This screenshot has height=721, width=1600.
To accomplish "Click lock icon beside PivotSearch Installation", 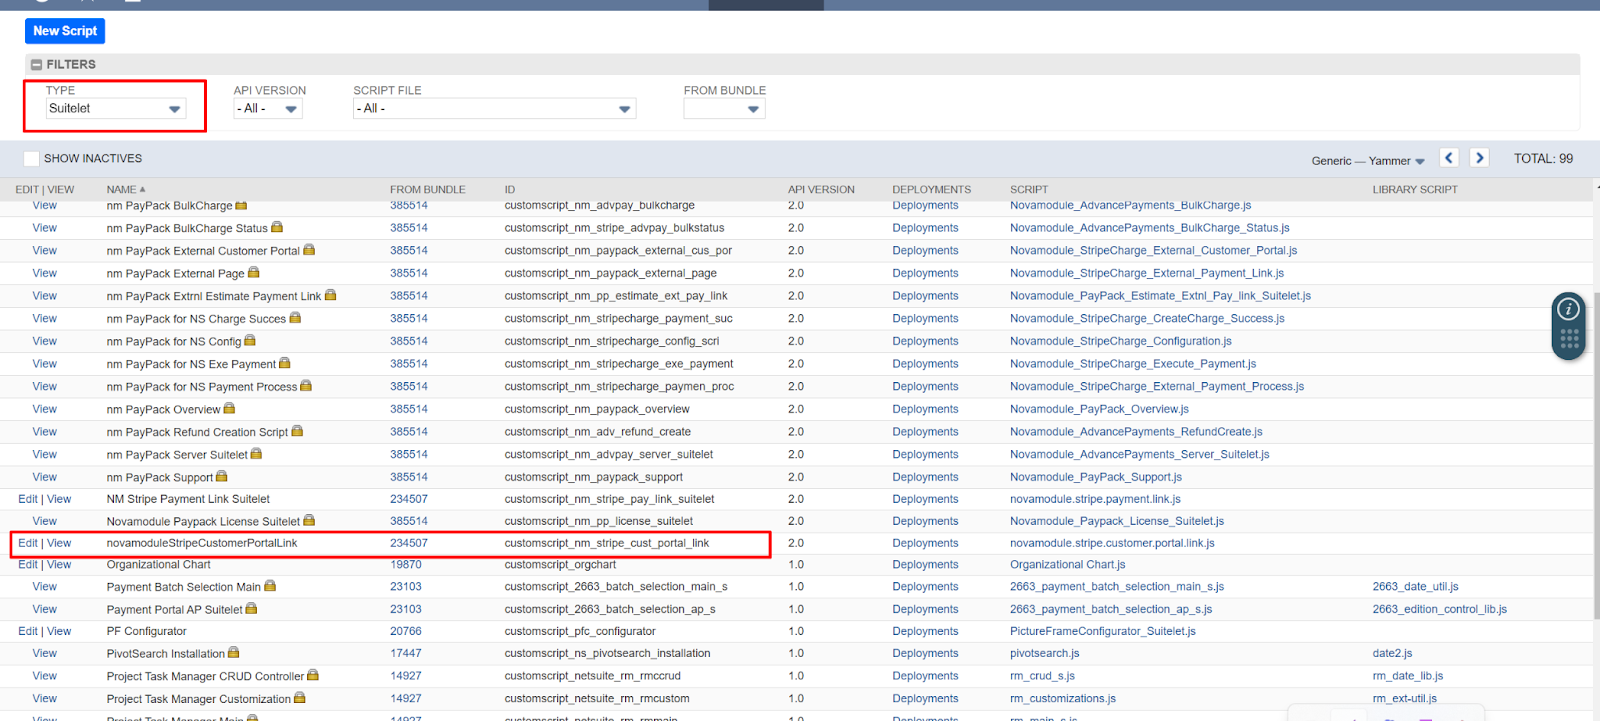I will 233,653.
